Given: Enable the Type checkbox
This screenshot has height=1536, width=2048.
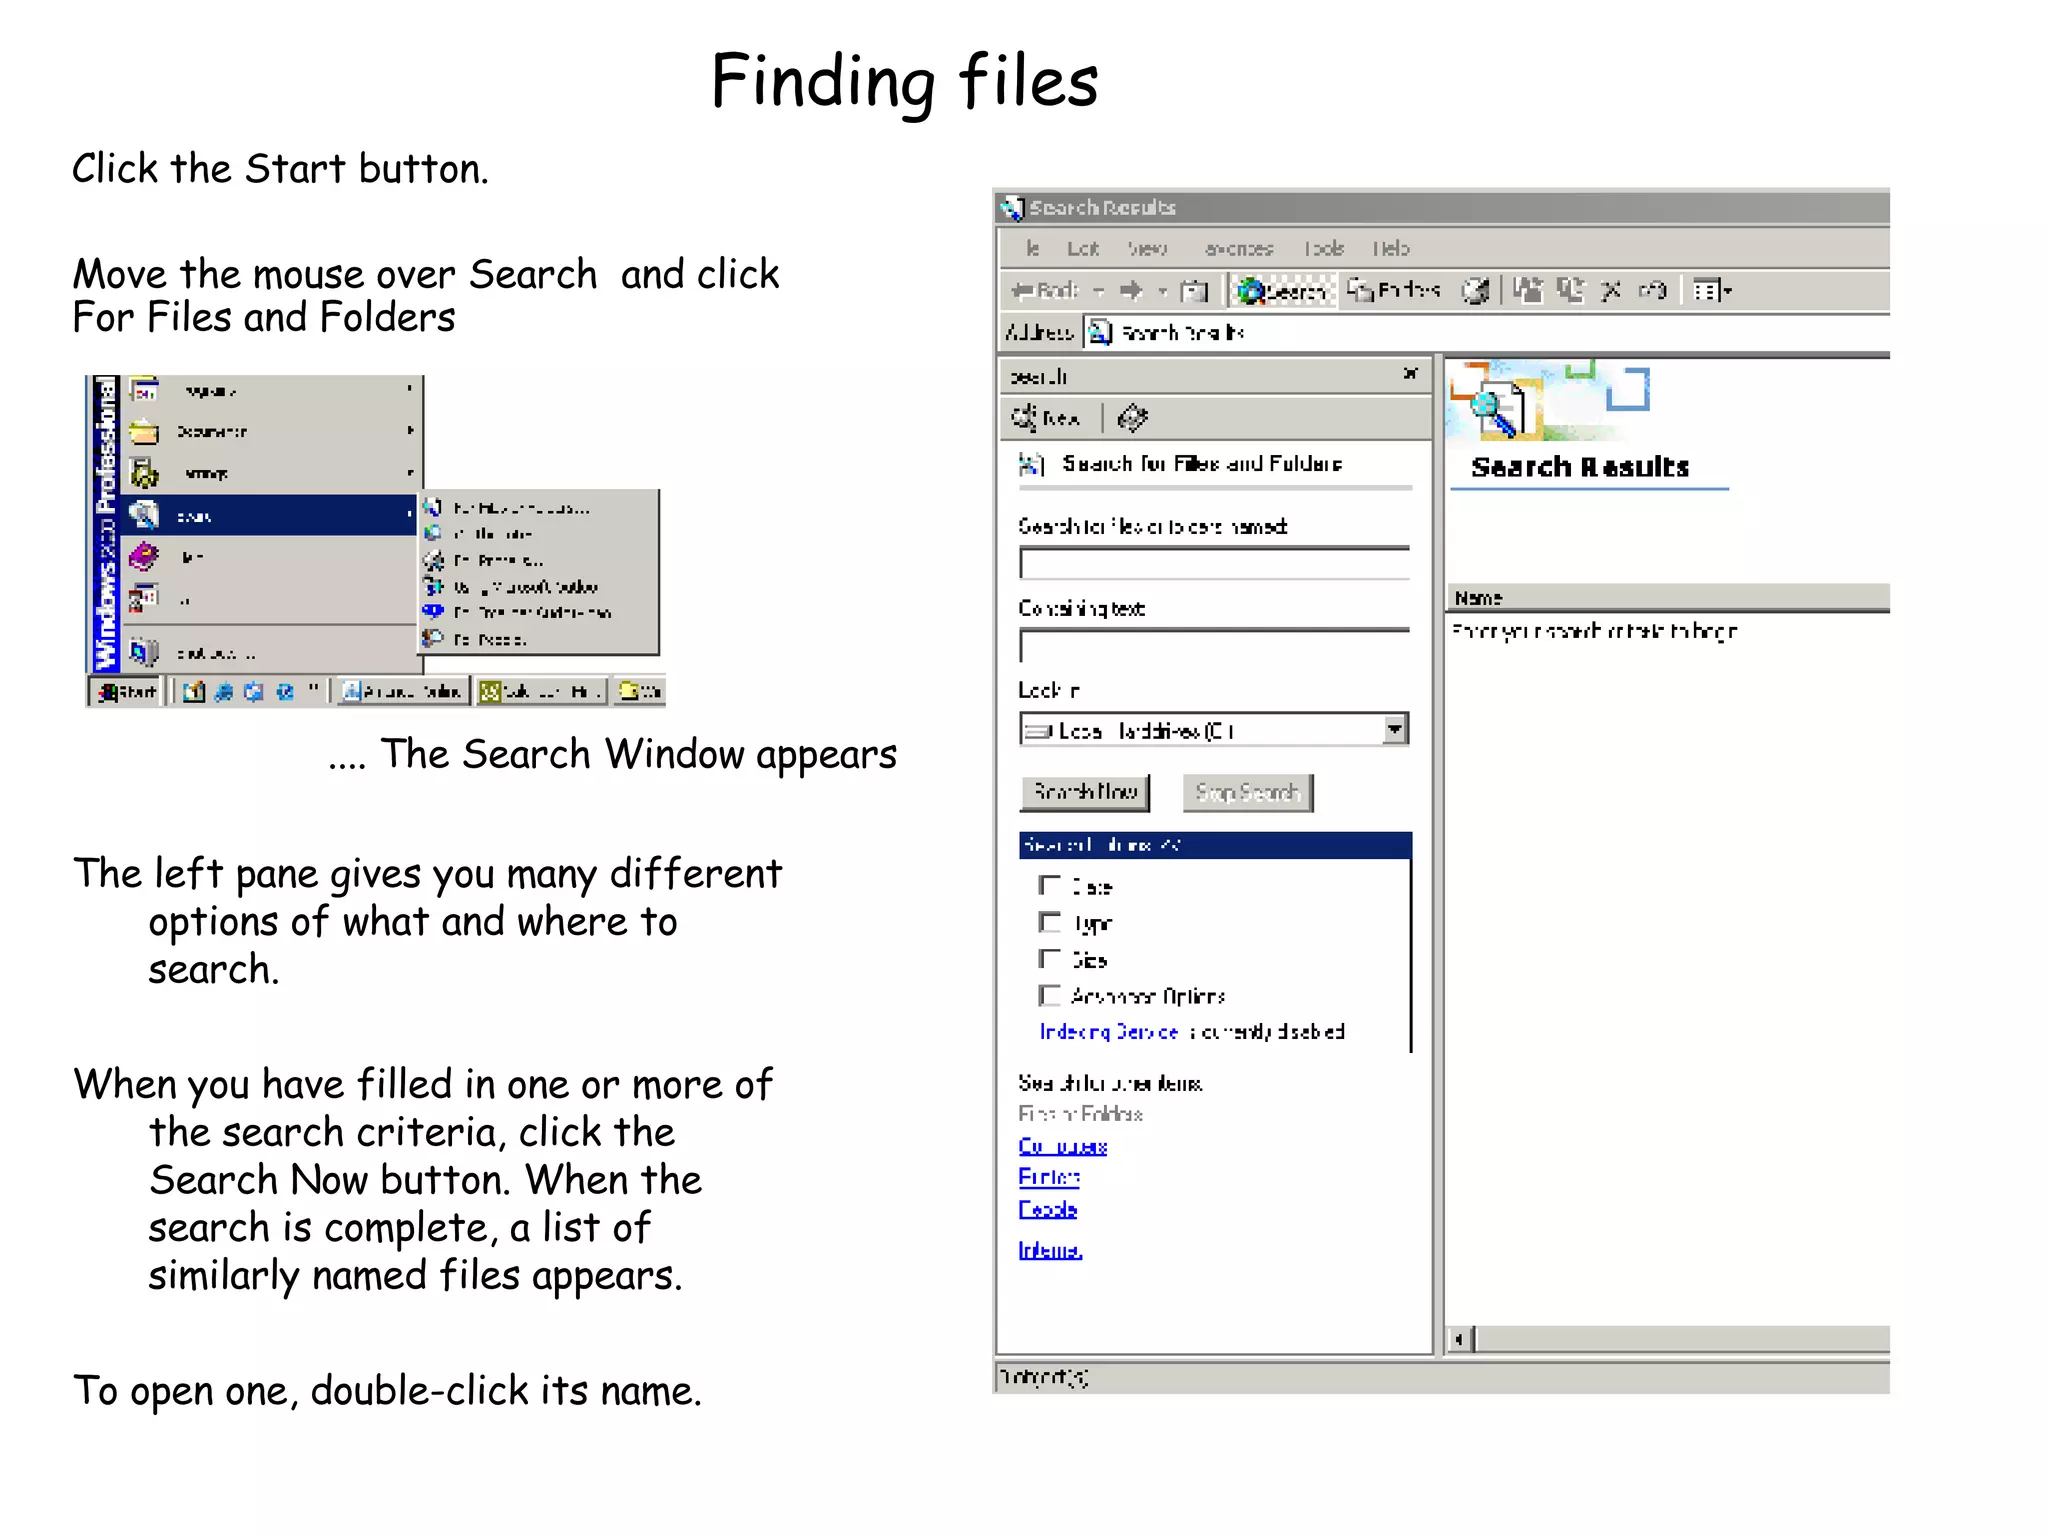Looking at the screenshot, I should pos(1049,922).
